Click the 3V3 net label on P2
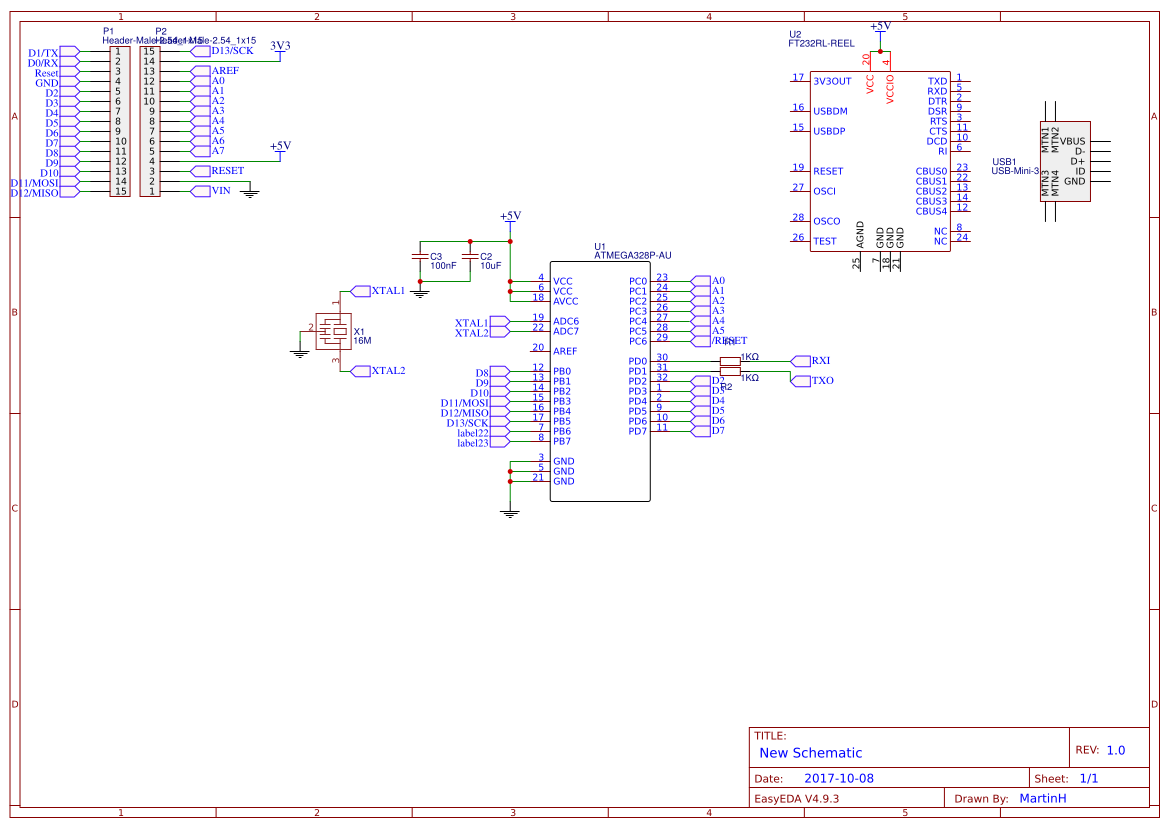 click(x=281, y=45)
